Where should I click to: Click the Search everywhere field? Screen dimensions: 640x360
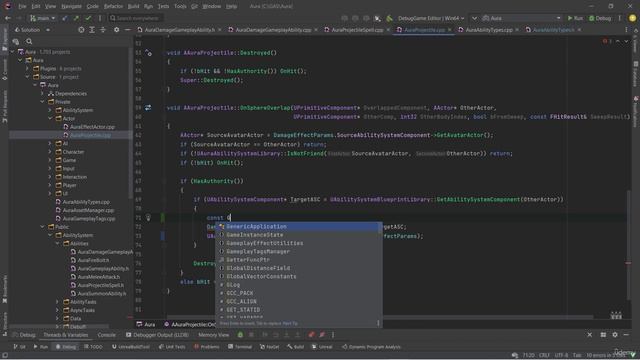tap(136, 18)
